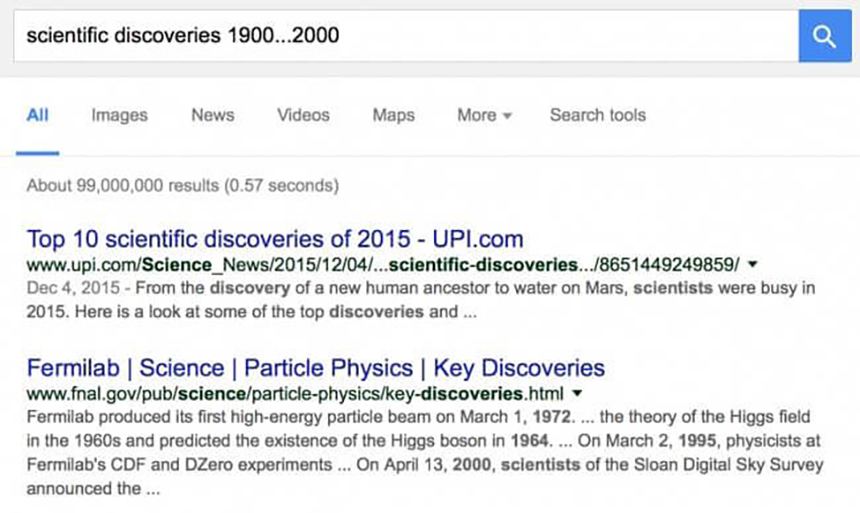Expand the More dropdown menu
This screenshot has width=860, height=513.
pos(484,115)
